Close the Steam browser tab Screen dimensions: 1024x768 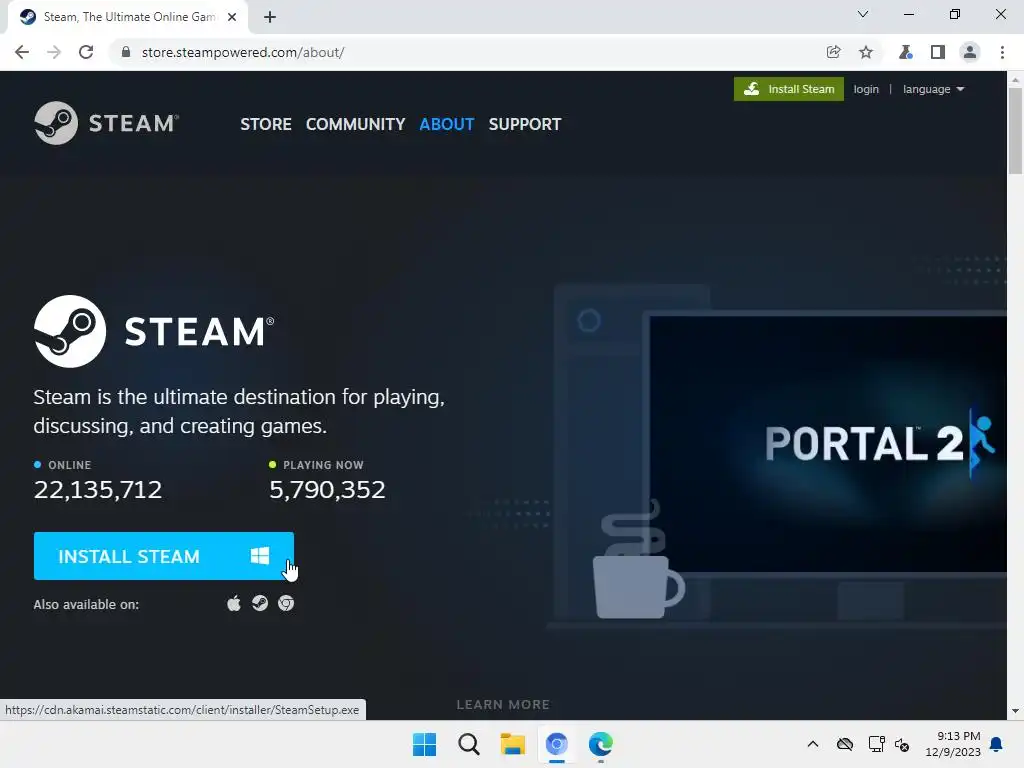coord(232,17)
